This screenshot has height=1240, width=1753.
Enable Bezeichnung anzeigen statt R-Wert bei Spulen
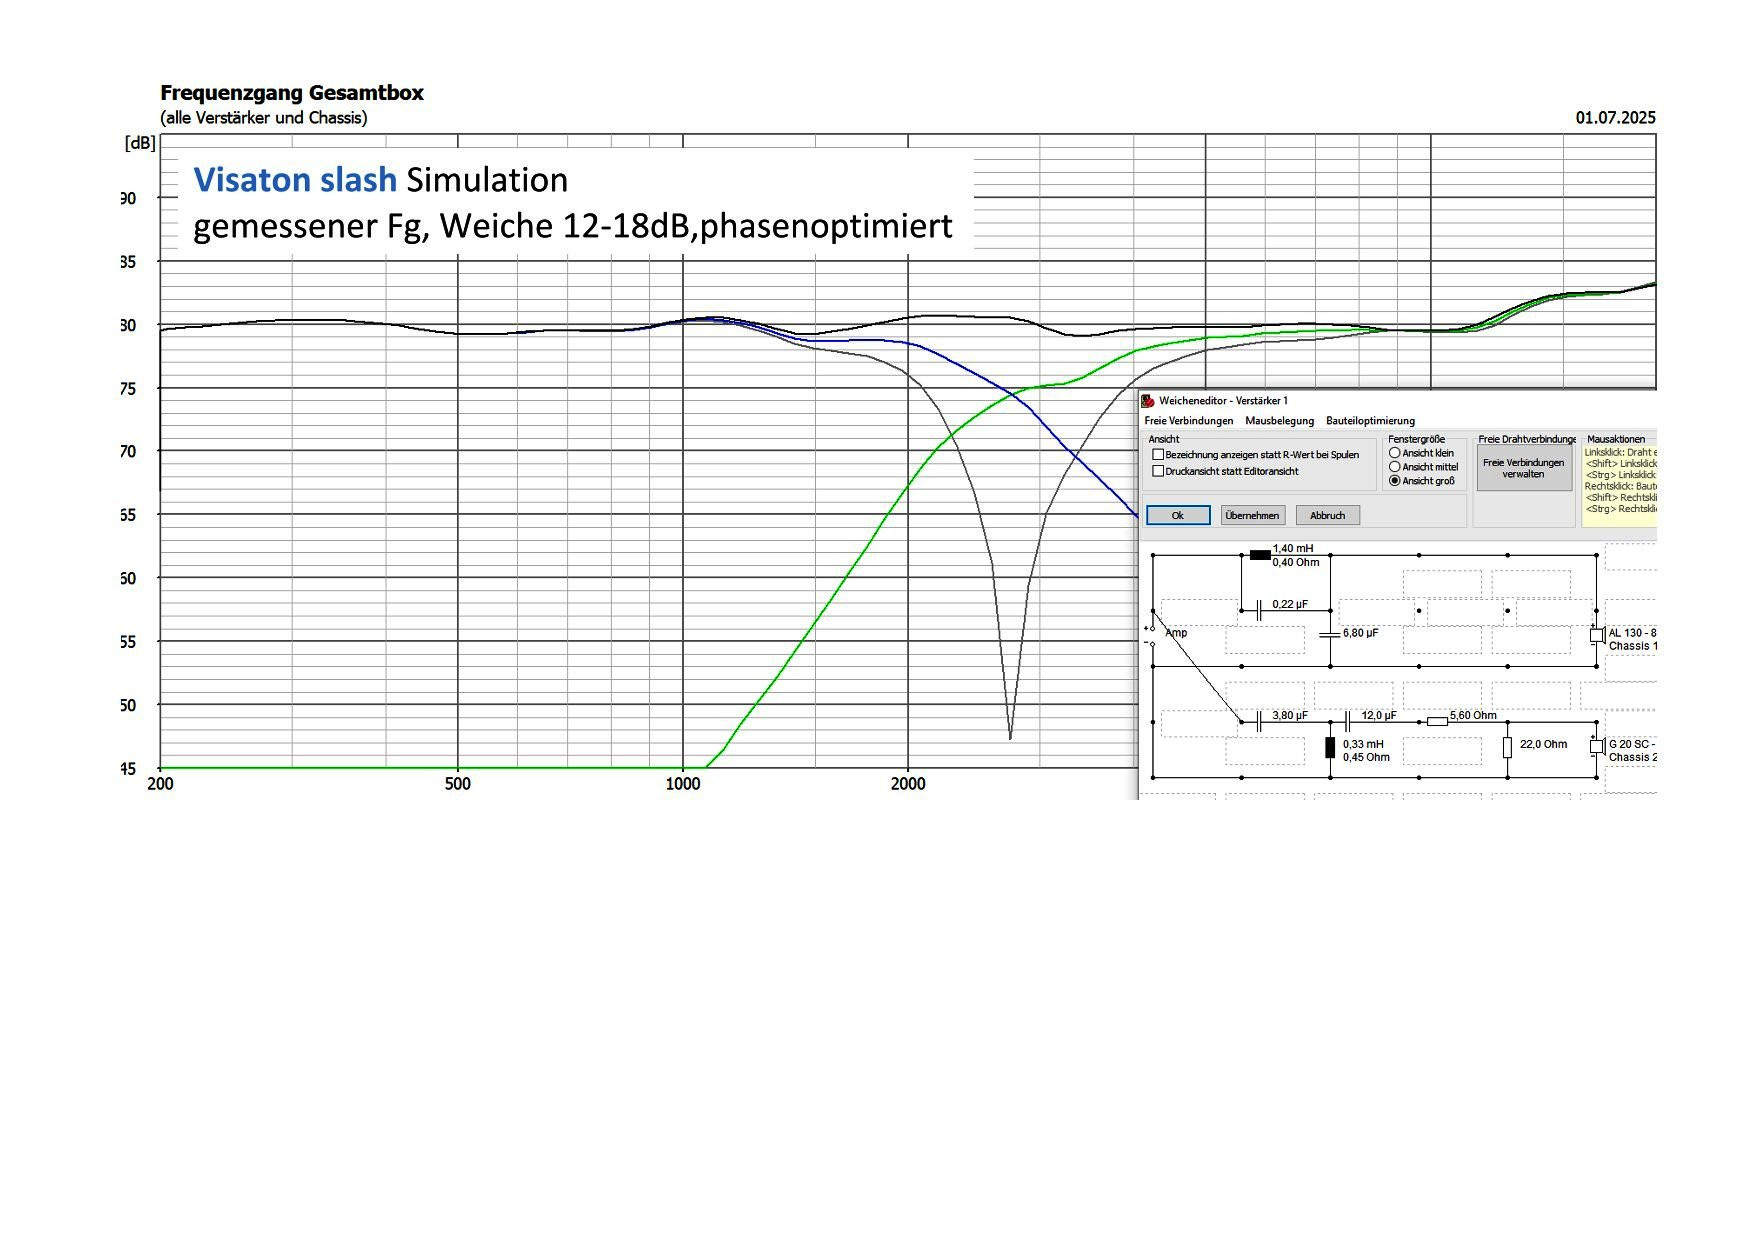pyautogui.click(x=1158, y=455)
